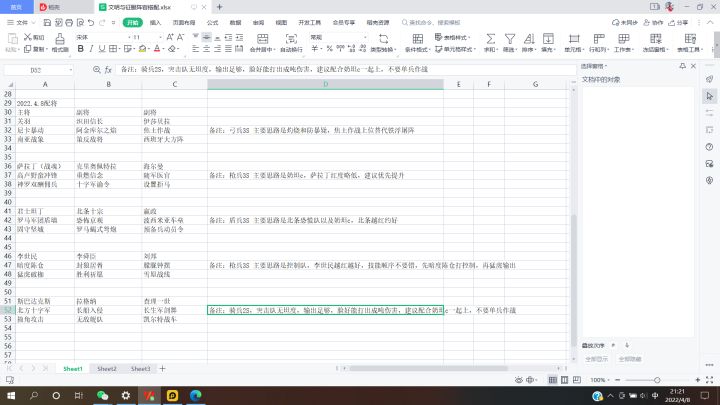Click the Filter funnel icon
Viewport: 720px width, 405px height.
(x=510, y=39)
